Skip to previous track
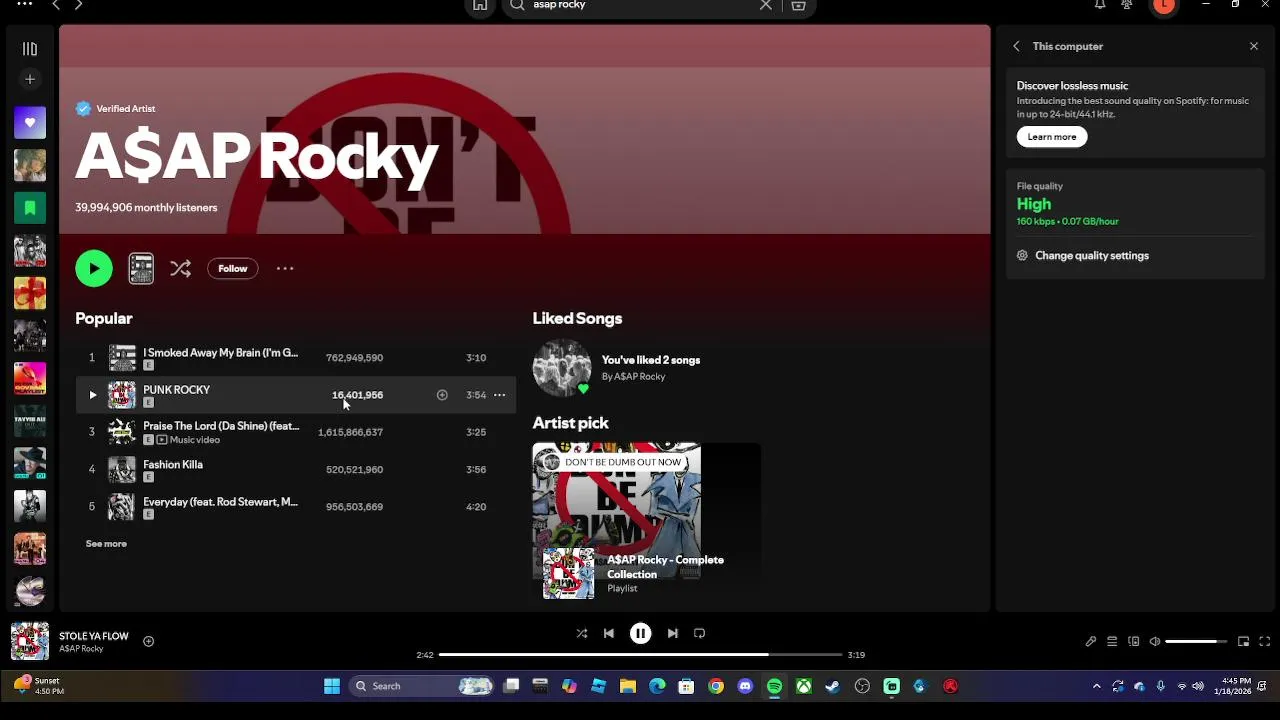The width and height of the screenshot is (1280, 720). click(609, 633)
